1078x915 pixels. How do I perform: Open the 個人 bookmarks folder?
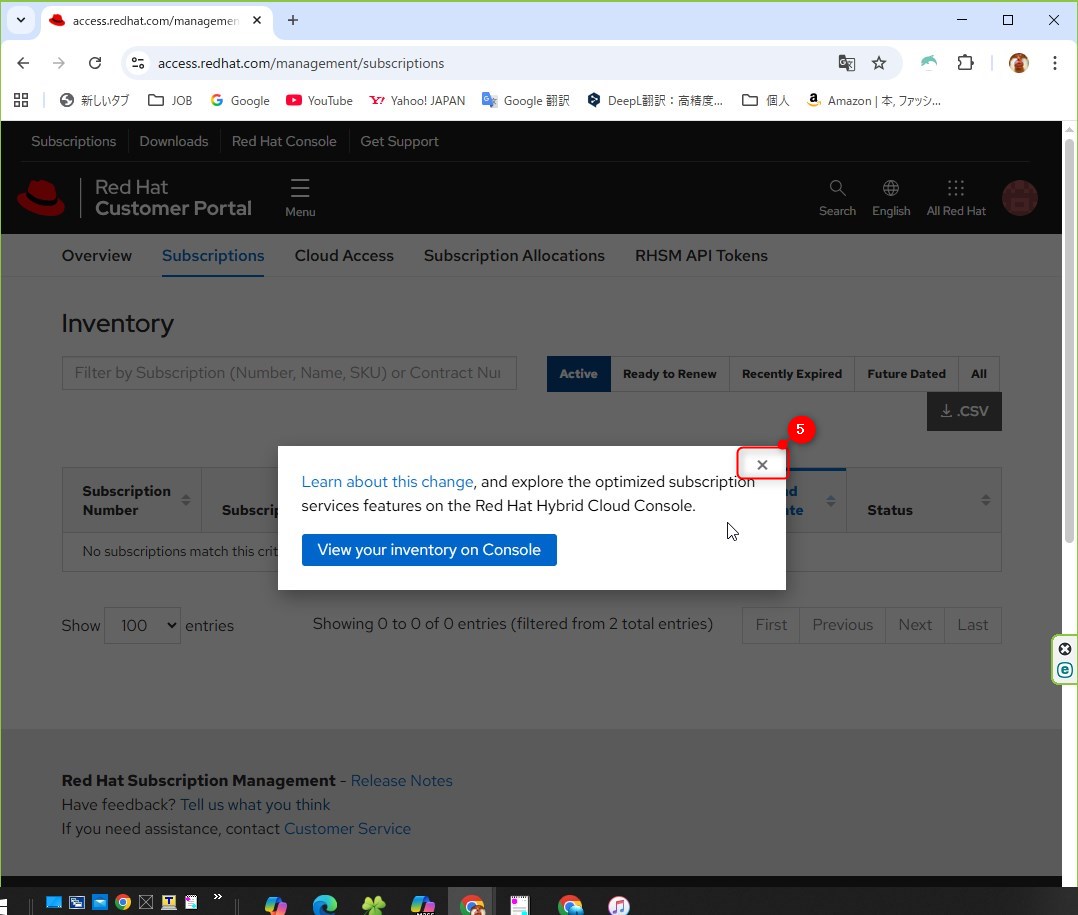[765, 100]
